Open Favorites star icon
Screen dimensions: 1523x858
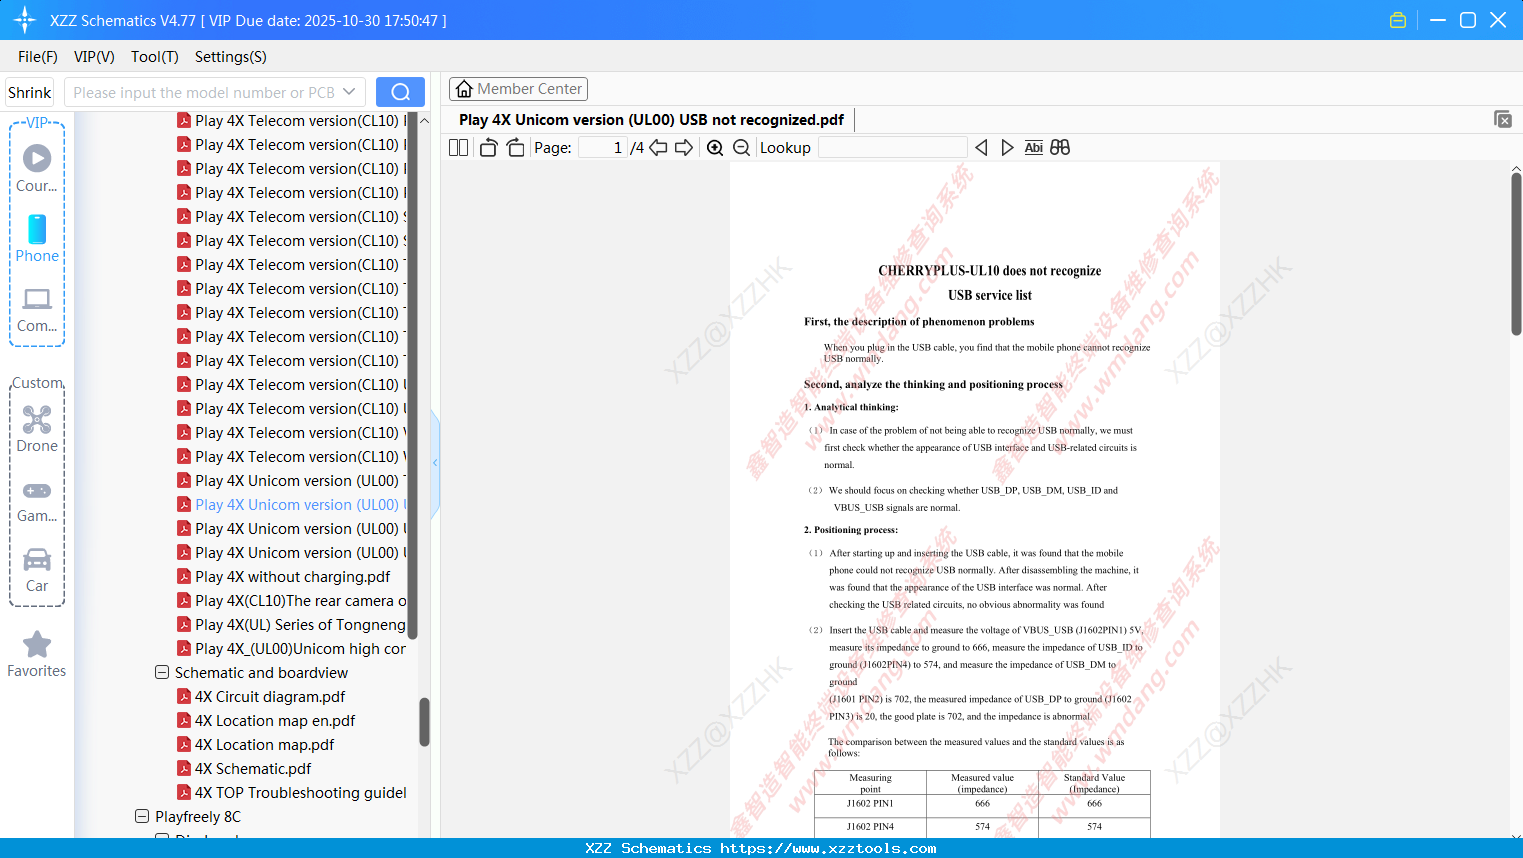pyautogui.click(x=37, y=654)
